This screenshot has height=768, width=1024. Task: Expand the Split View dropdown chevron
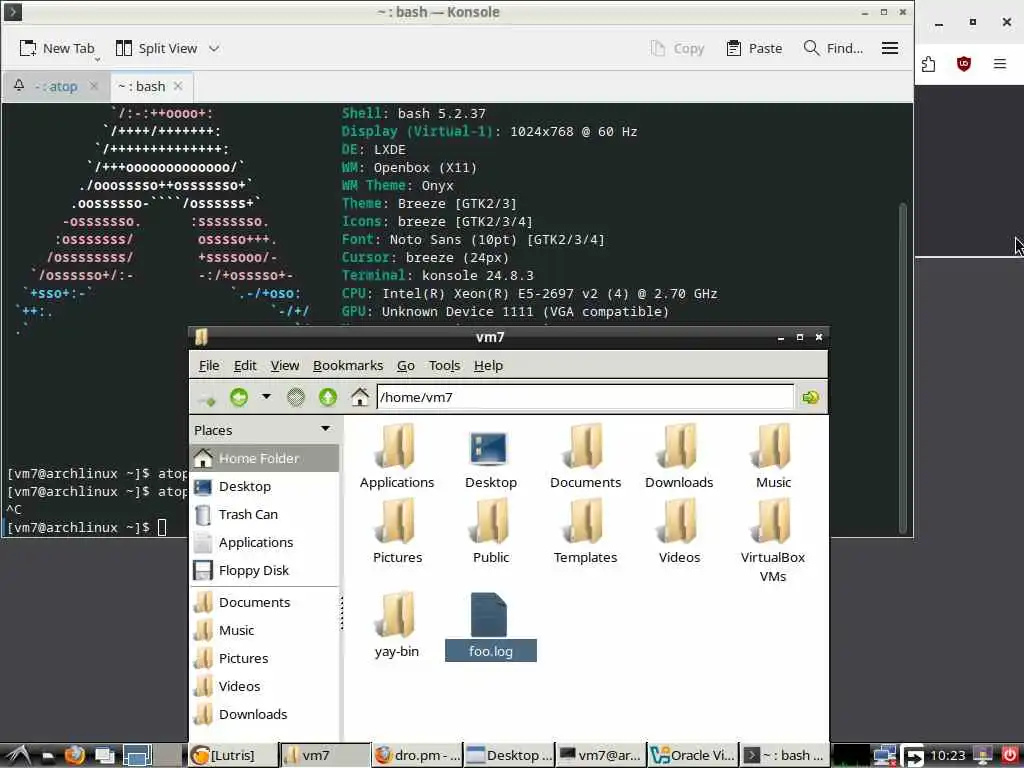coord(214,48)
